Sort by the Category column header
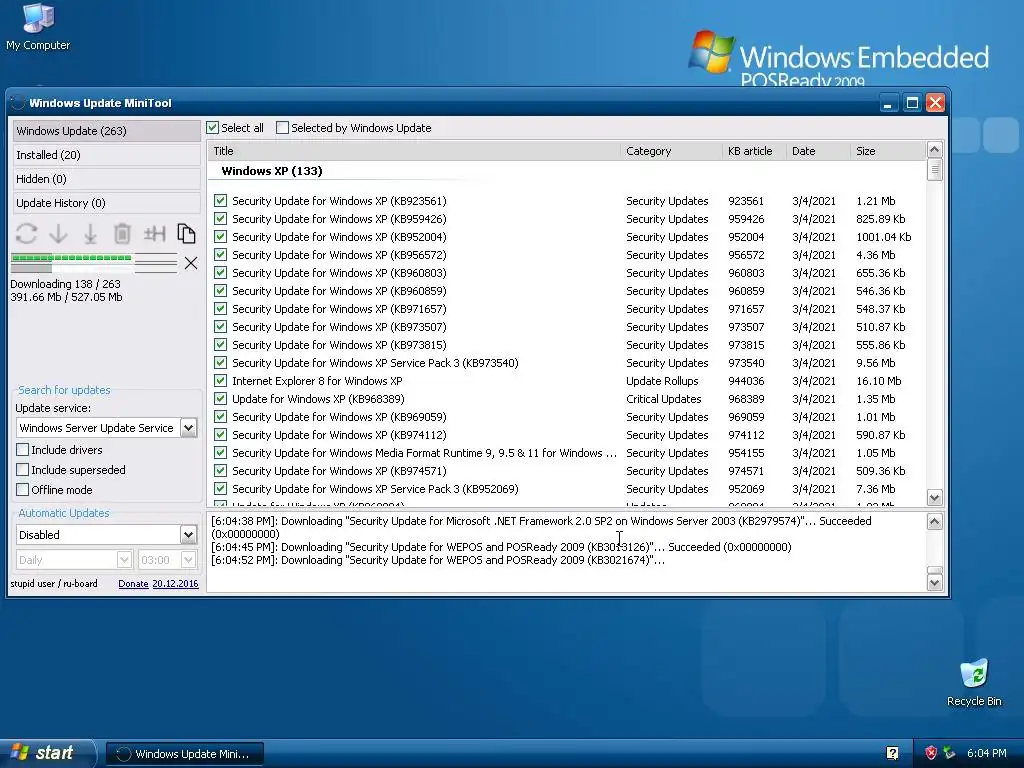This screenshot has width=1024, height=768. point(671,151)
